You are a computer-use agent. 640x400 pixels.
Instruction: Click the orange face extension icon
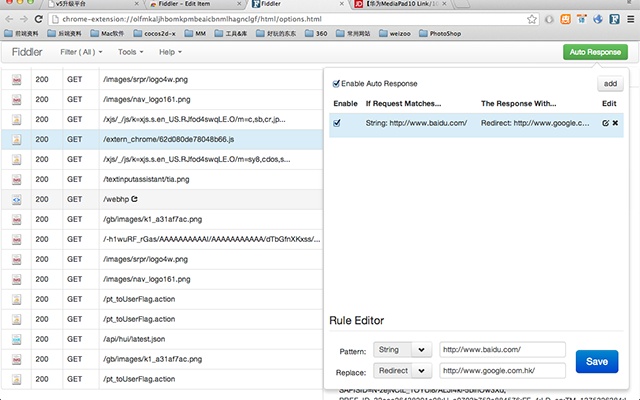pos(565,19)
